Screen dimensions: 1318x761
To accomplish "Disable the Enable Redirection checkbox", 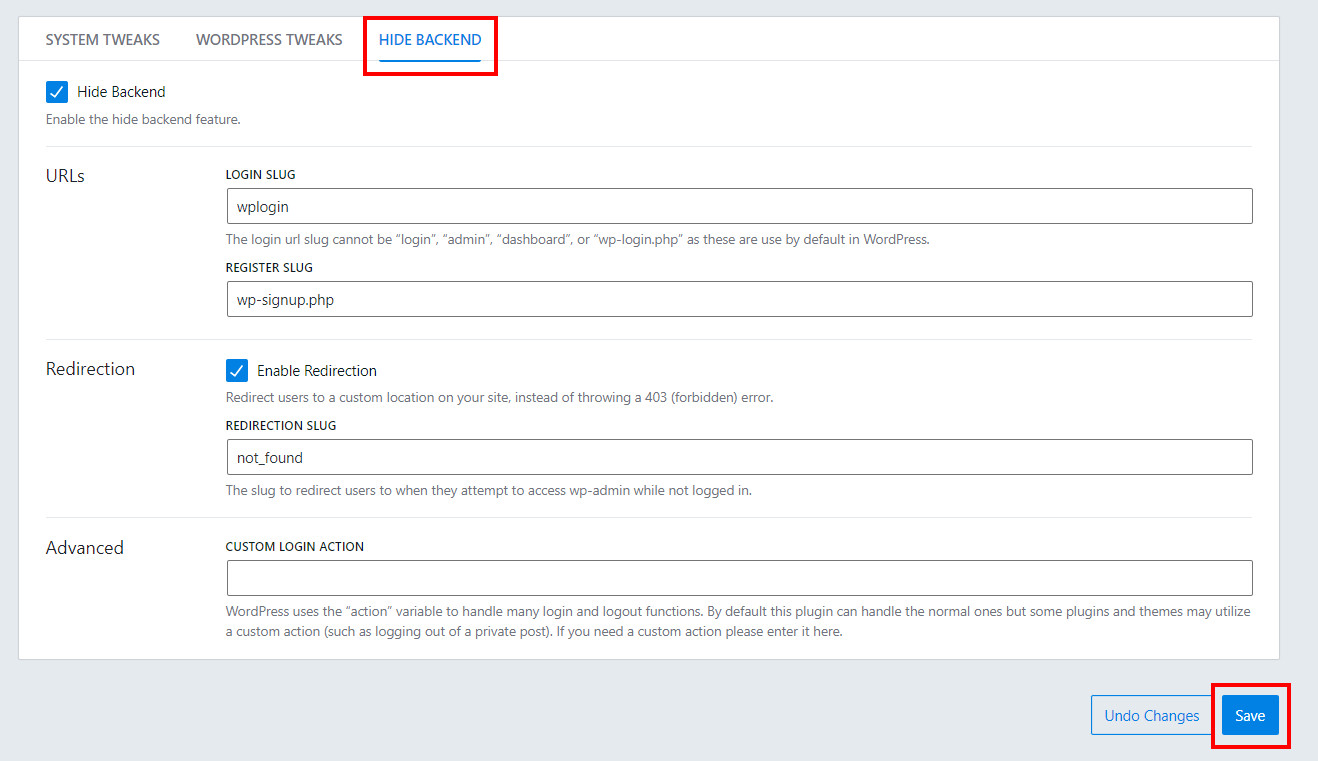I will [237, 371].
